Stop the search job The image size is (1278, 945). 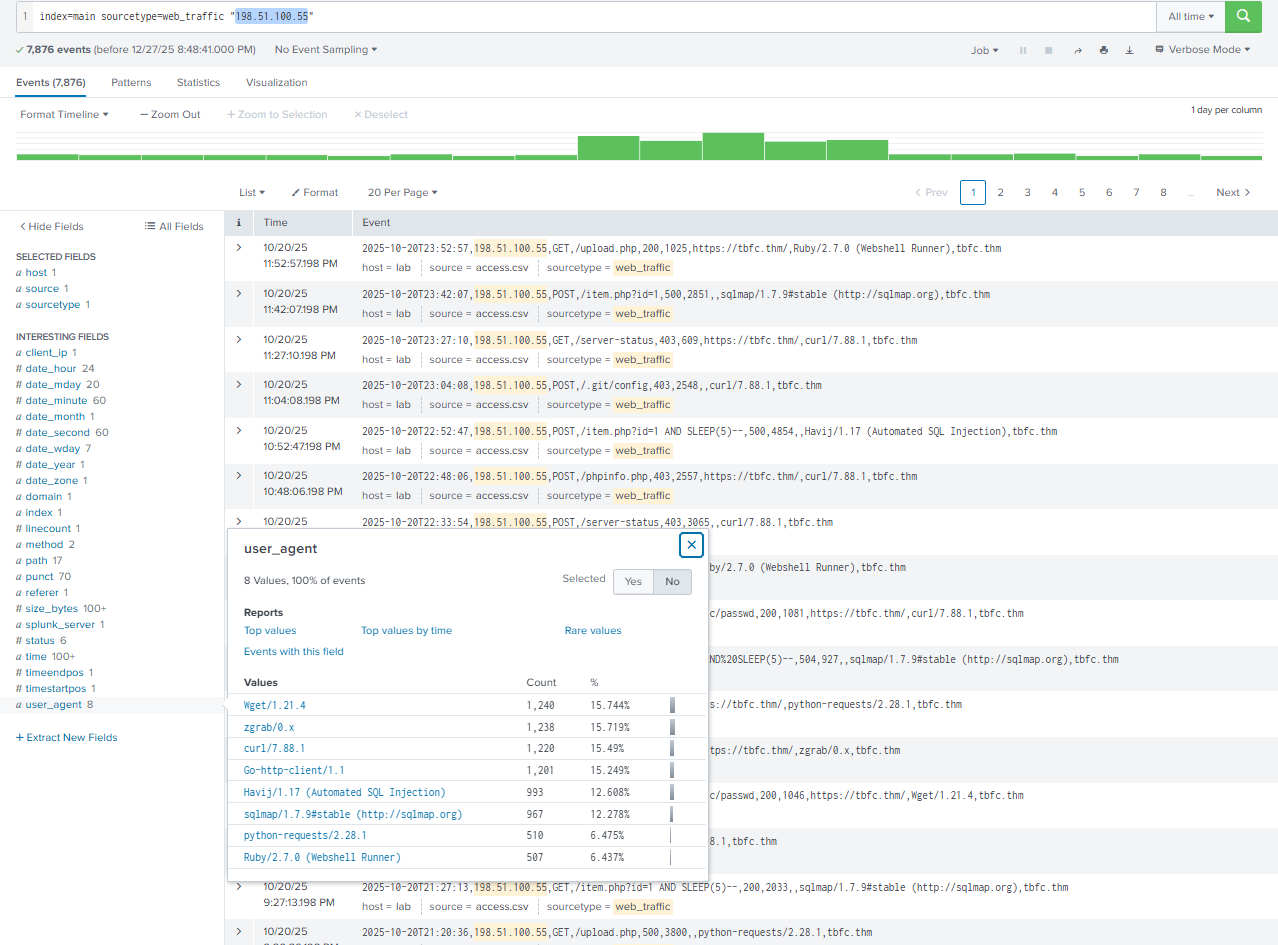pyautogui.click(x=1049, y=50)
